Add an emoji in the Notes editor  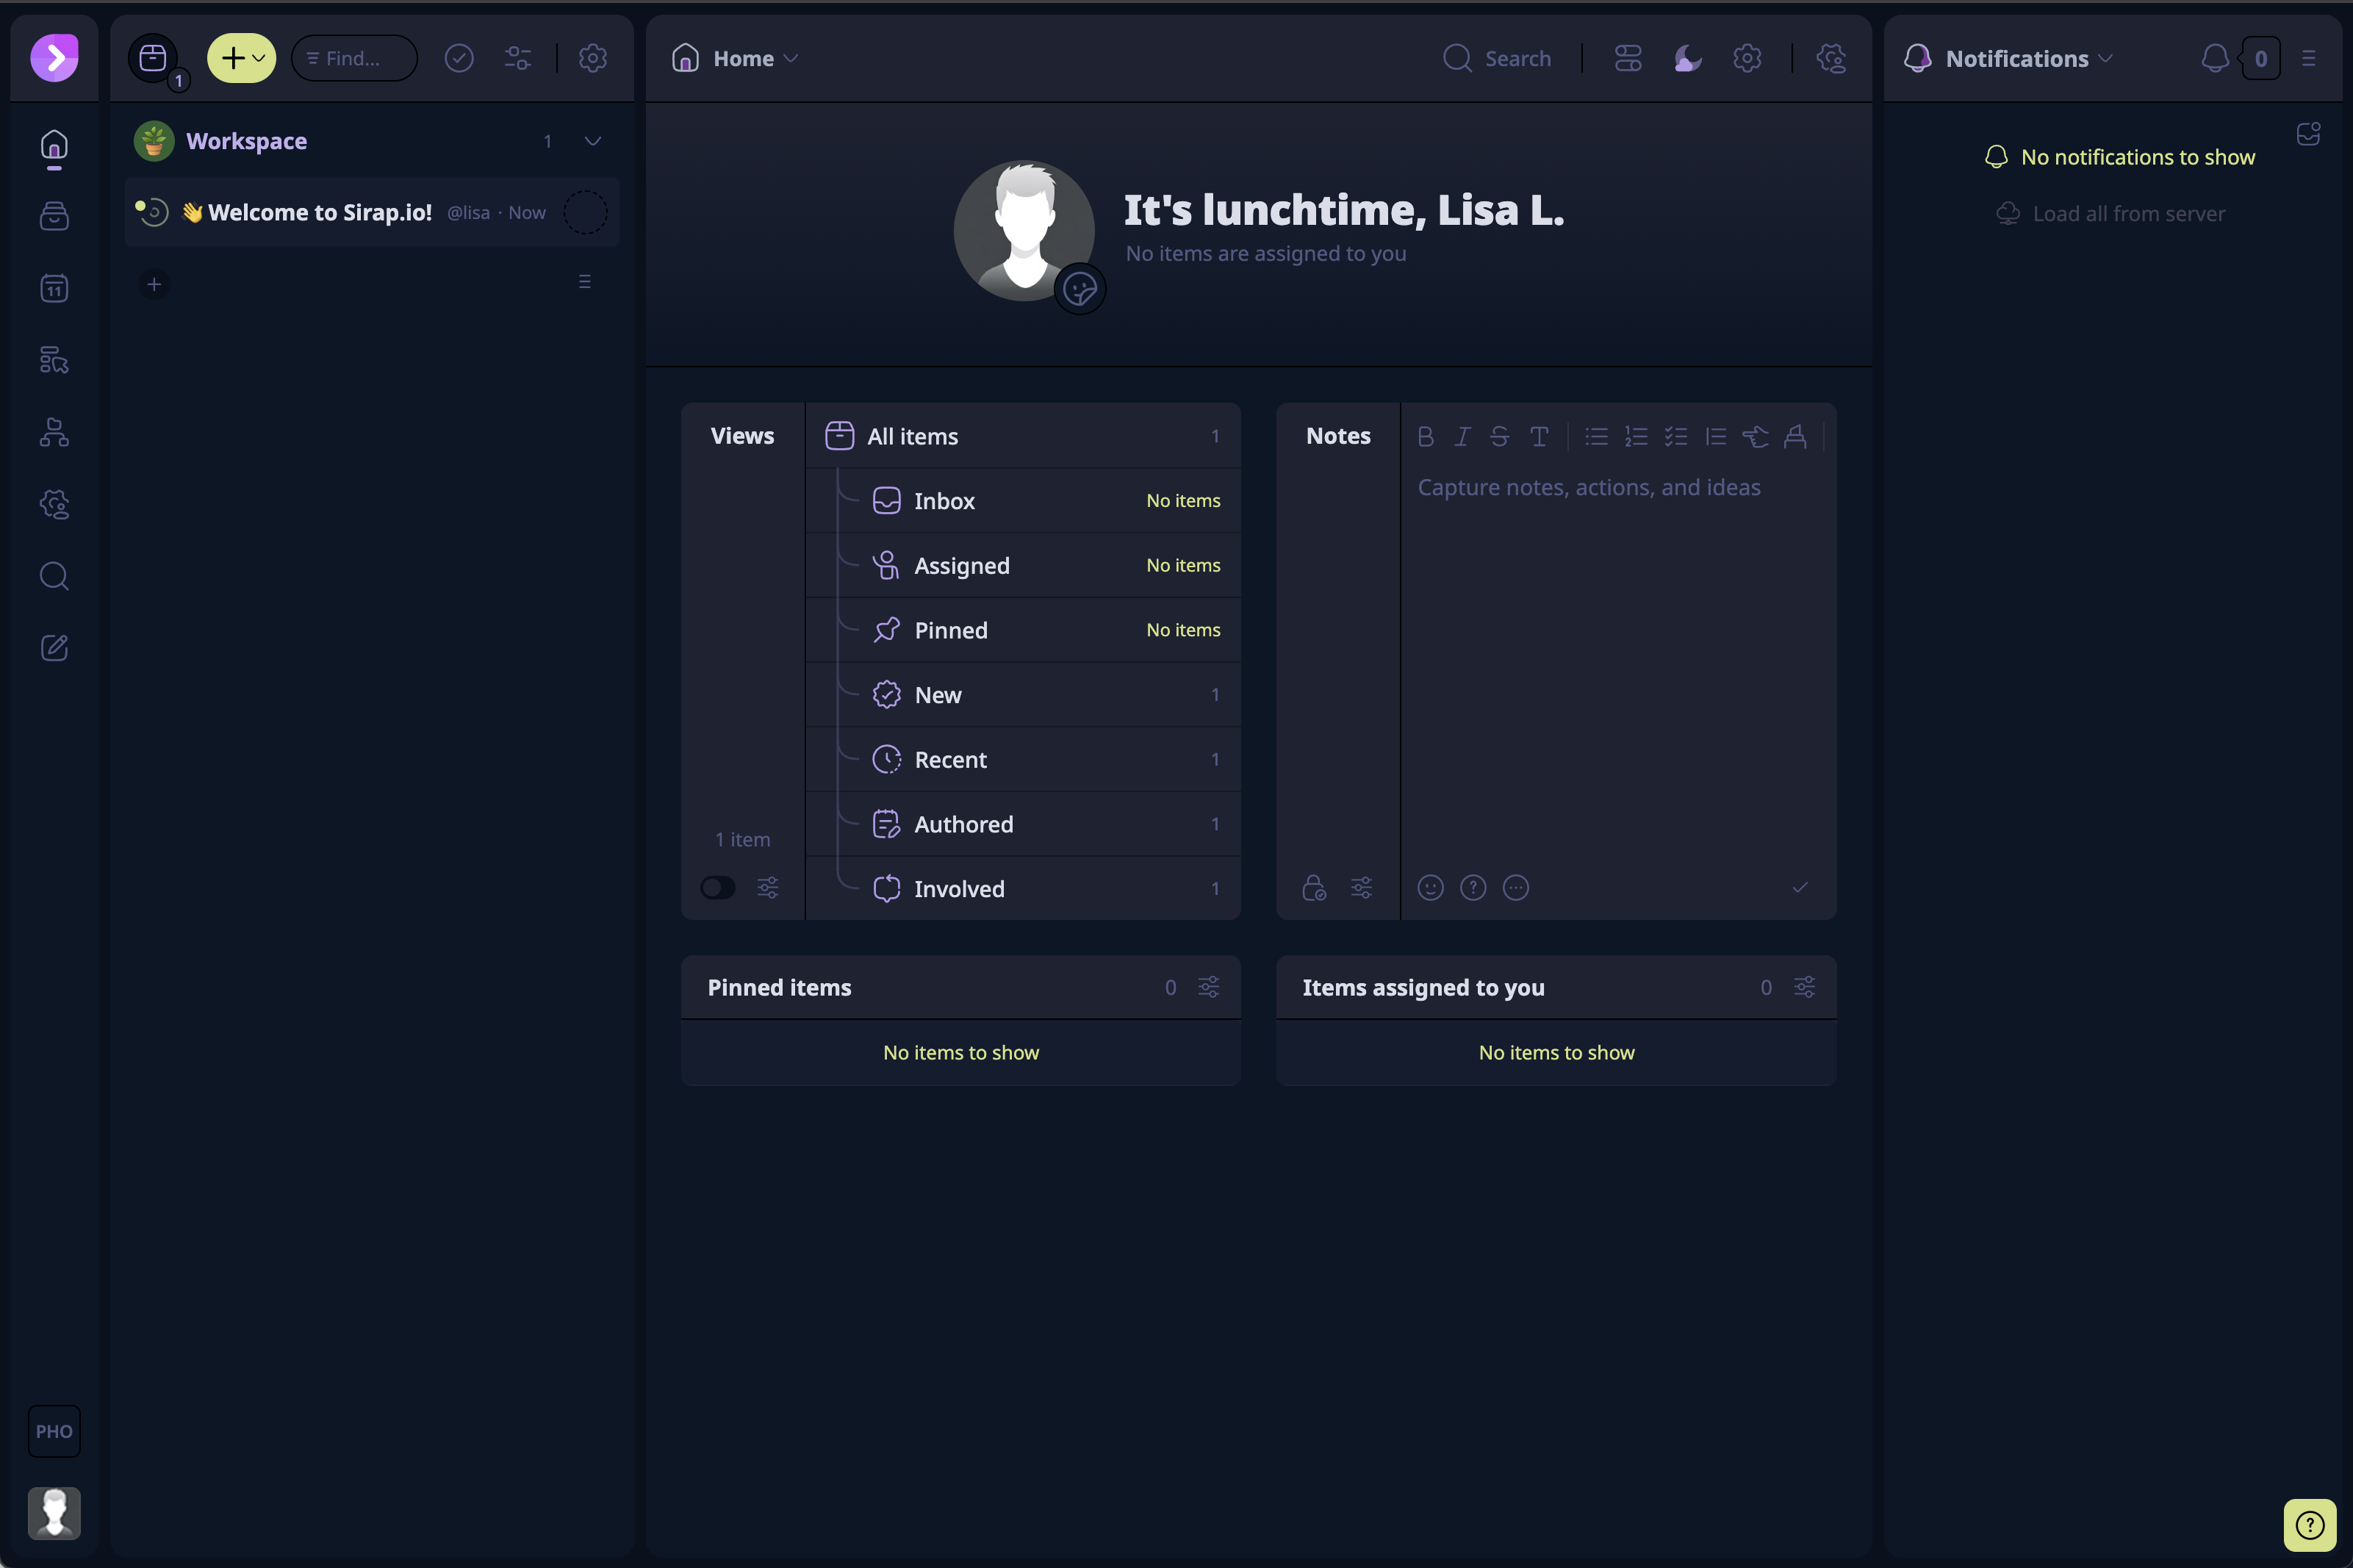tap(1430, 887)
